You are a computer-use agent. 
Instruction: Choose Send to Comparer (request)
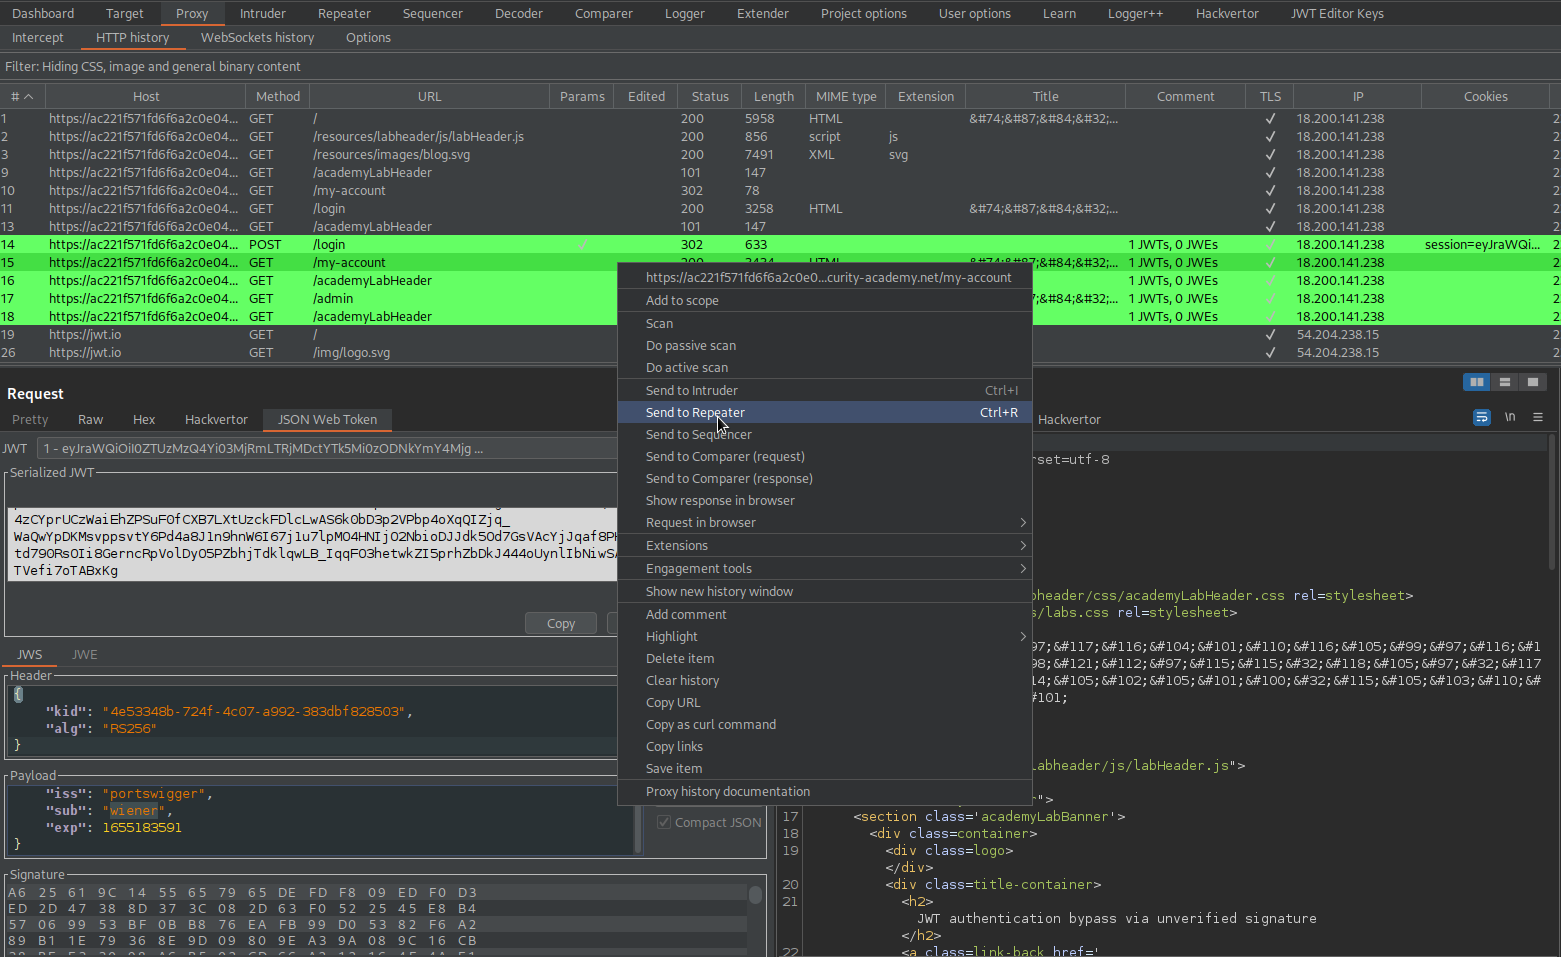click(825, 457)
